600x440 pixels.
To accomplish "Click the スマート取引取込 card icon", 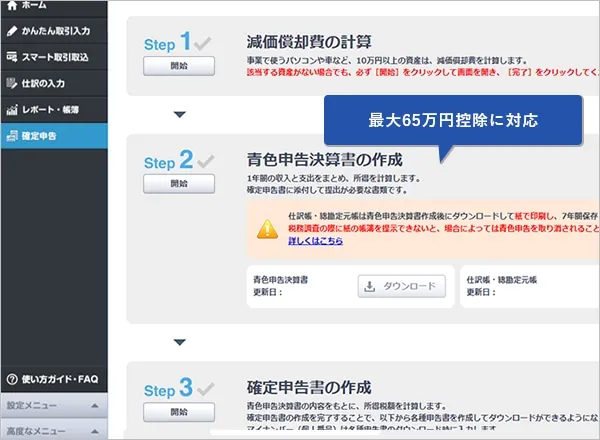I will point(12,57).
